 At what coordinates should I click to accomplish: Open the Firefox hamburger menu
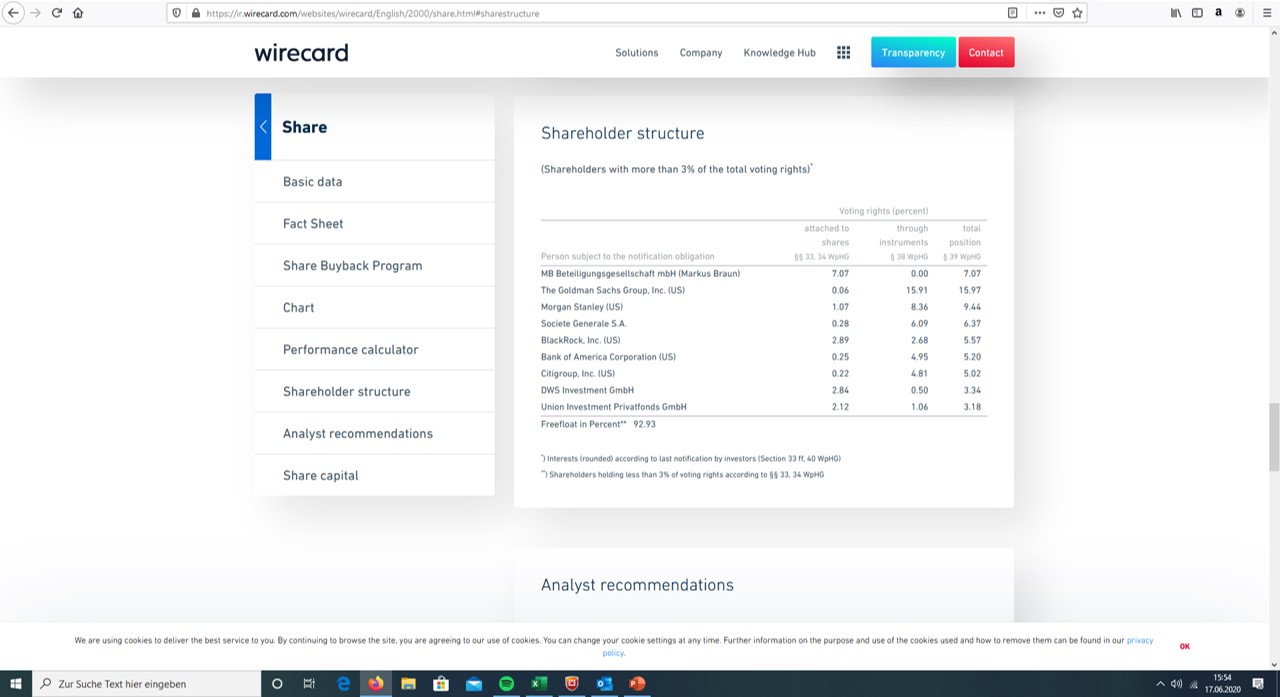click(x=1265, y=13)
